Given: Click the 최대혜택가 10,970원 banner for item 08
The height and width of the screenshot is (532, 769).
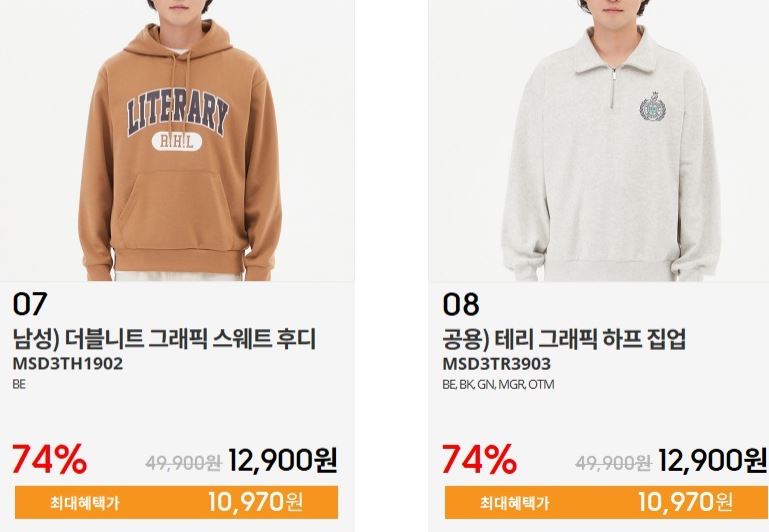Looking at the screenshot, I should (607, 502).
